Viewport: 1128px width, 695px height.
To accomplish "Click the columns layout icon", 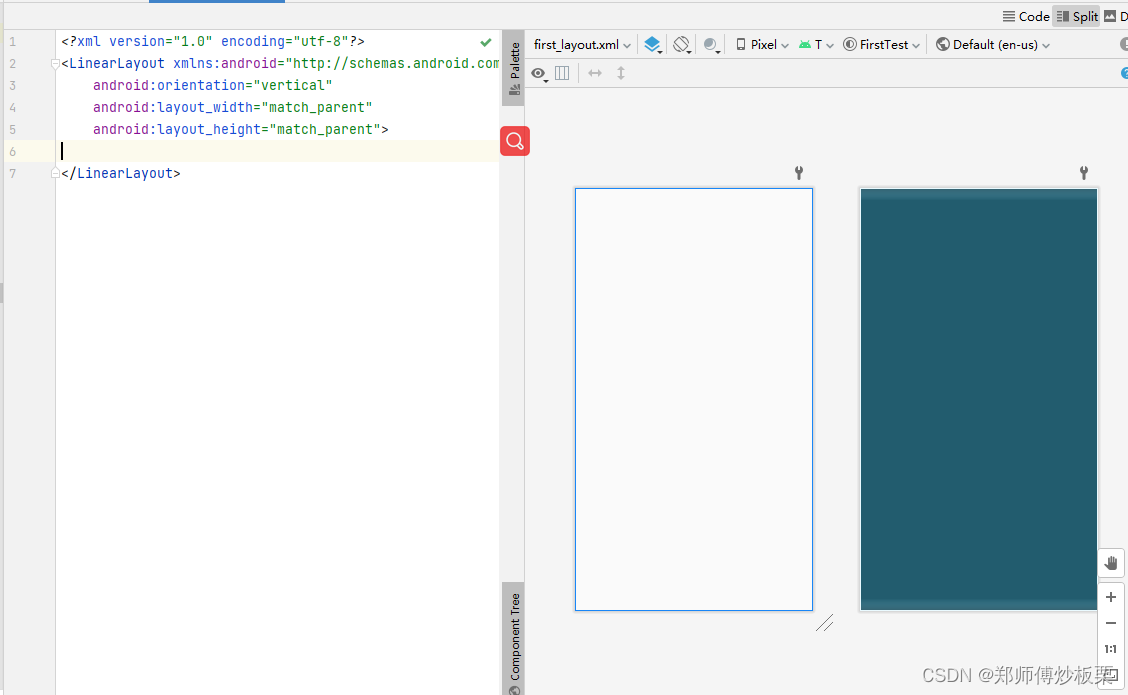I will 563,73.
